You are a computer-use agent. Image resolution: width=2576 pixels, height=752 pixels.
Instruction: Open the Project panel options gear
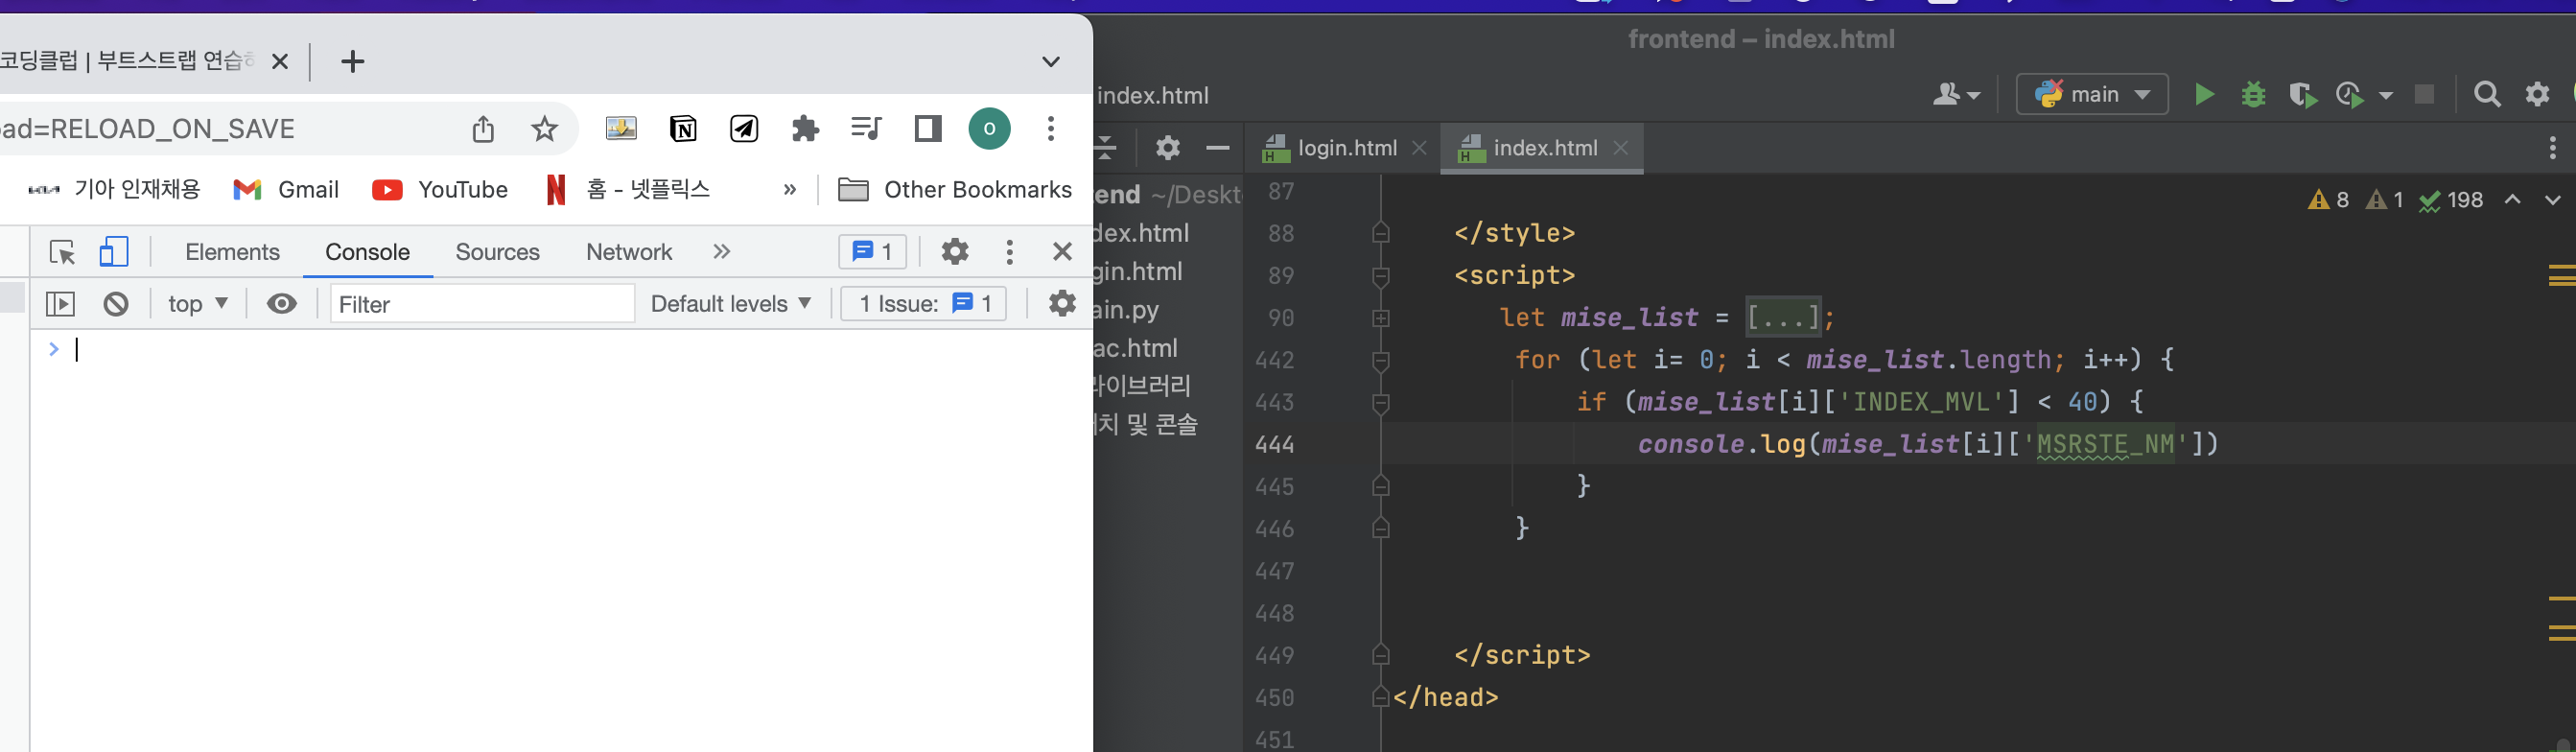1168,148
